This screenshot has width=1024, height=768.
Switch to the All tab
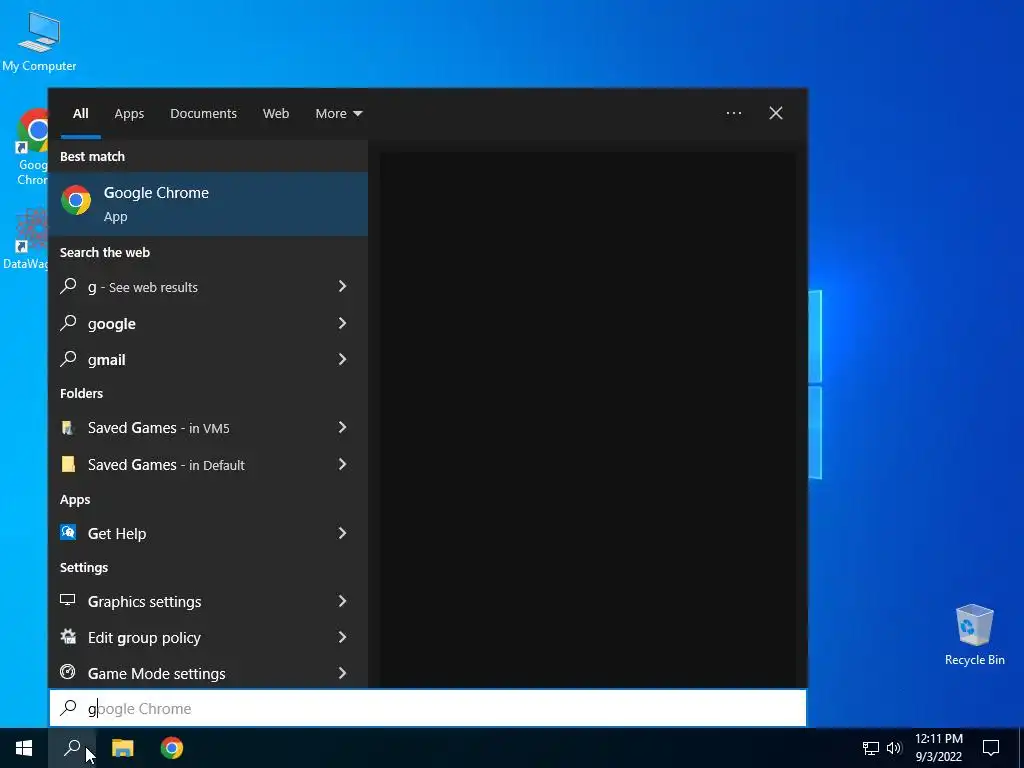coord(80,114)
